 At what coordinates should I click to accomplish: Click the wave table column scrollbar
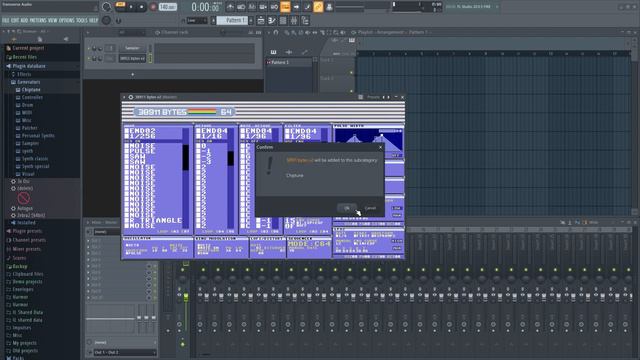[x=186, y=178]
